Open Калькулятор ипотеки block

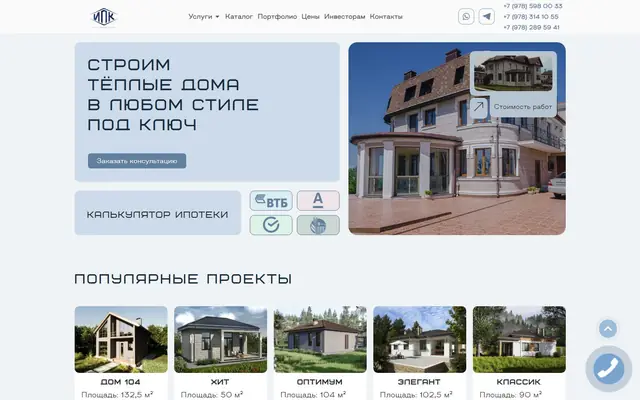click(158, 213)
